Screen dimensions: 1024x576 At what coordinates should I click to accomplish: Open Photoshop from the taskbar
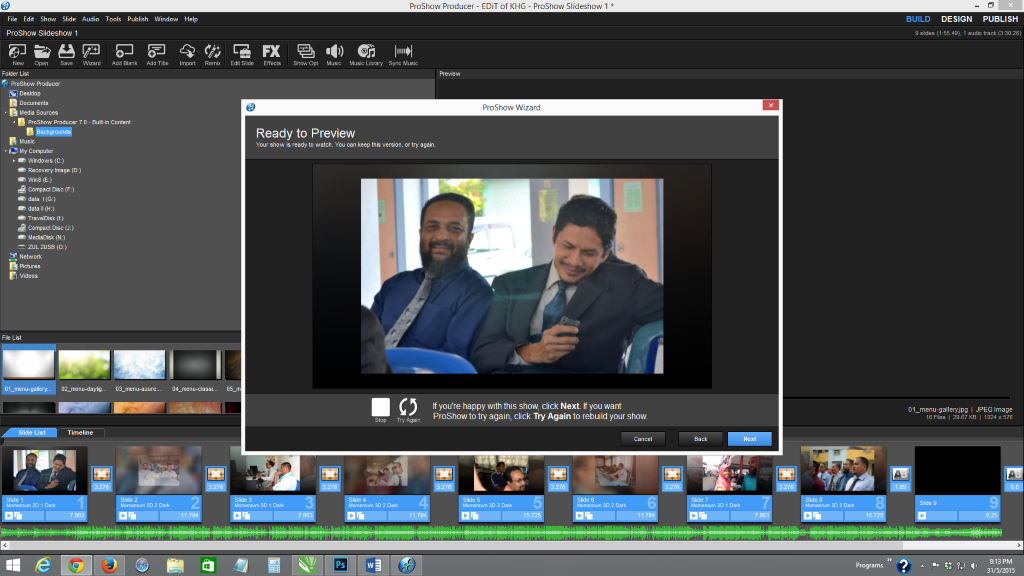[340, 565]
